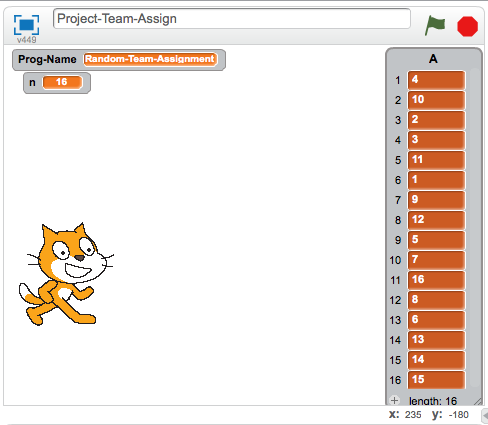Screen dimensions: 488x425
Task: Click the green flag to start the program
Action: [435, 25]
